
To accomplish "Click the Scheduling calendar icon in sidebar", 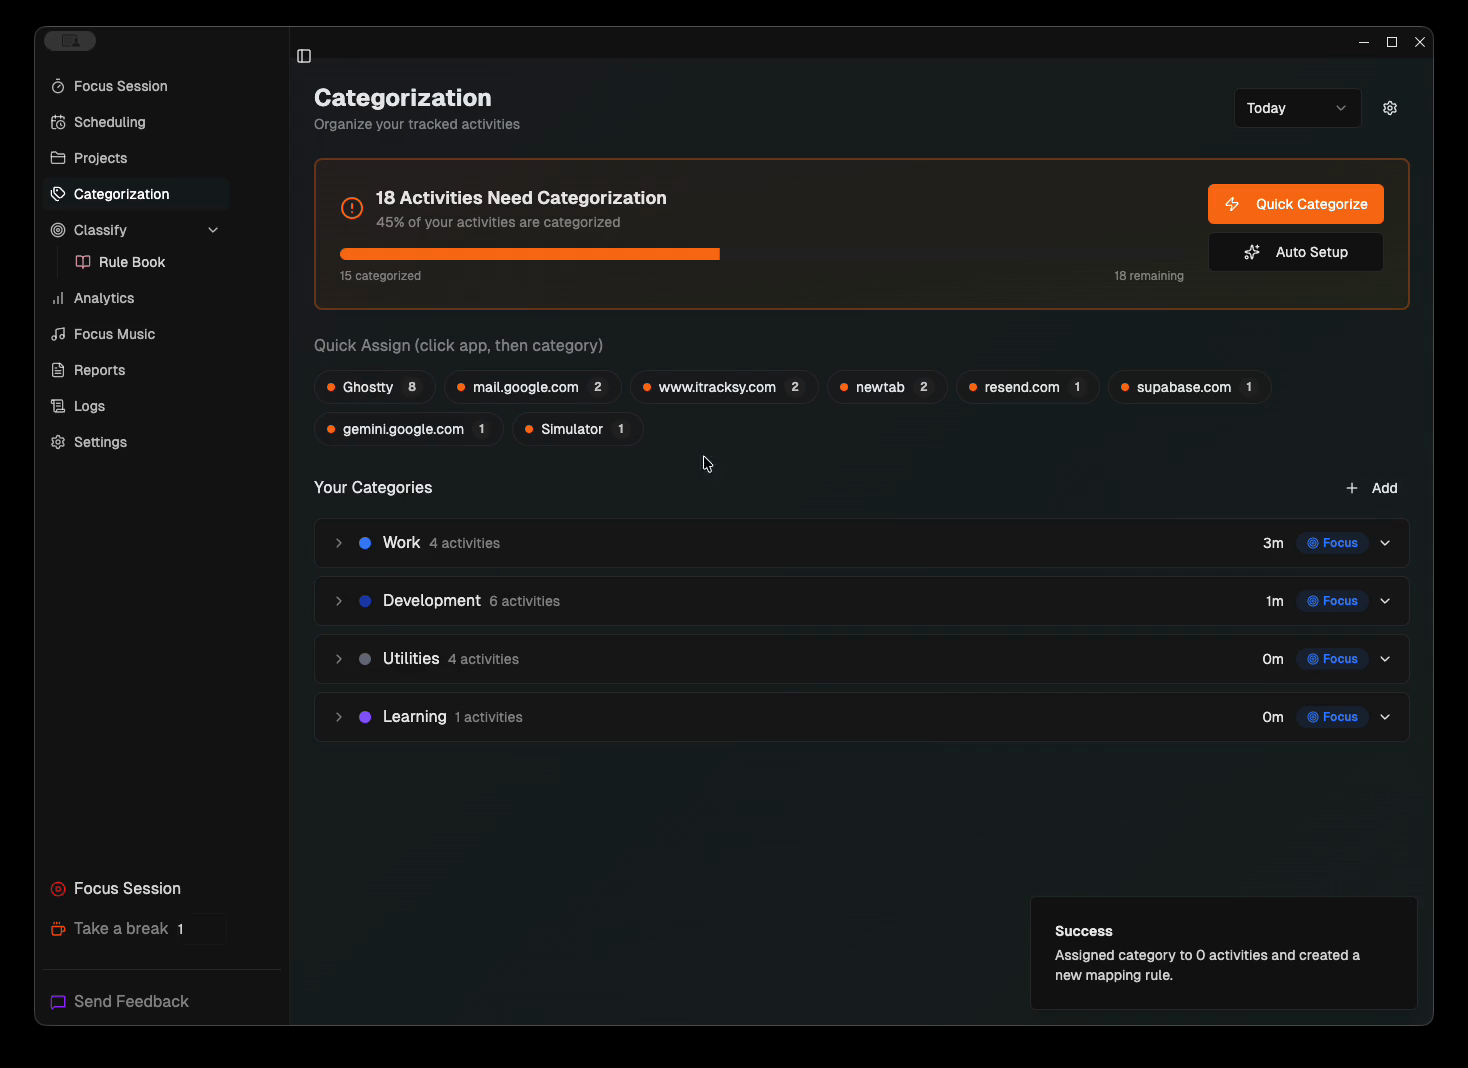I will tap(58, 123).
